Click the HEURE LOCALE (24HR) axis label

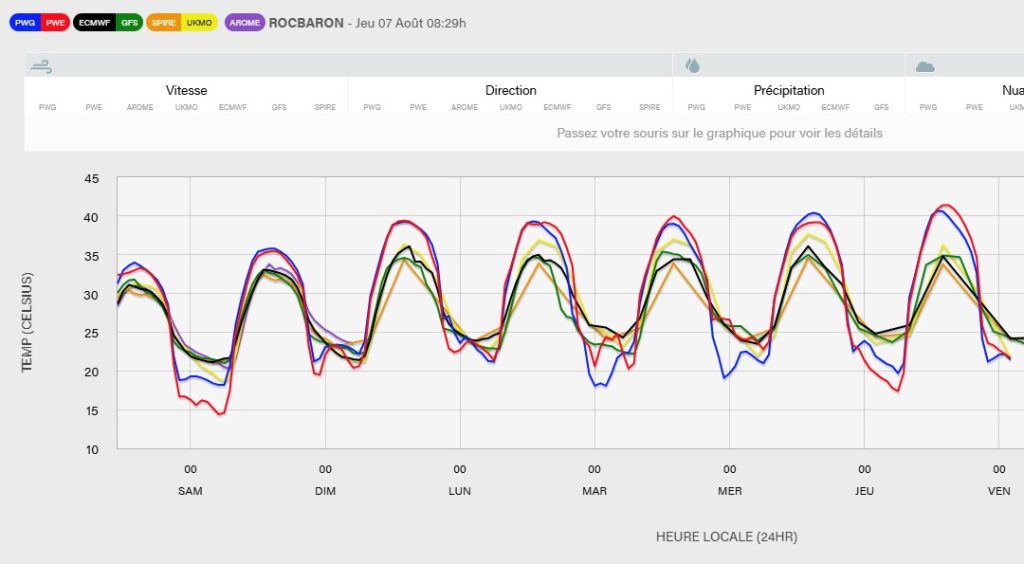pos(726,537)
